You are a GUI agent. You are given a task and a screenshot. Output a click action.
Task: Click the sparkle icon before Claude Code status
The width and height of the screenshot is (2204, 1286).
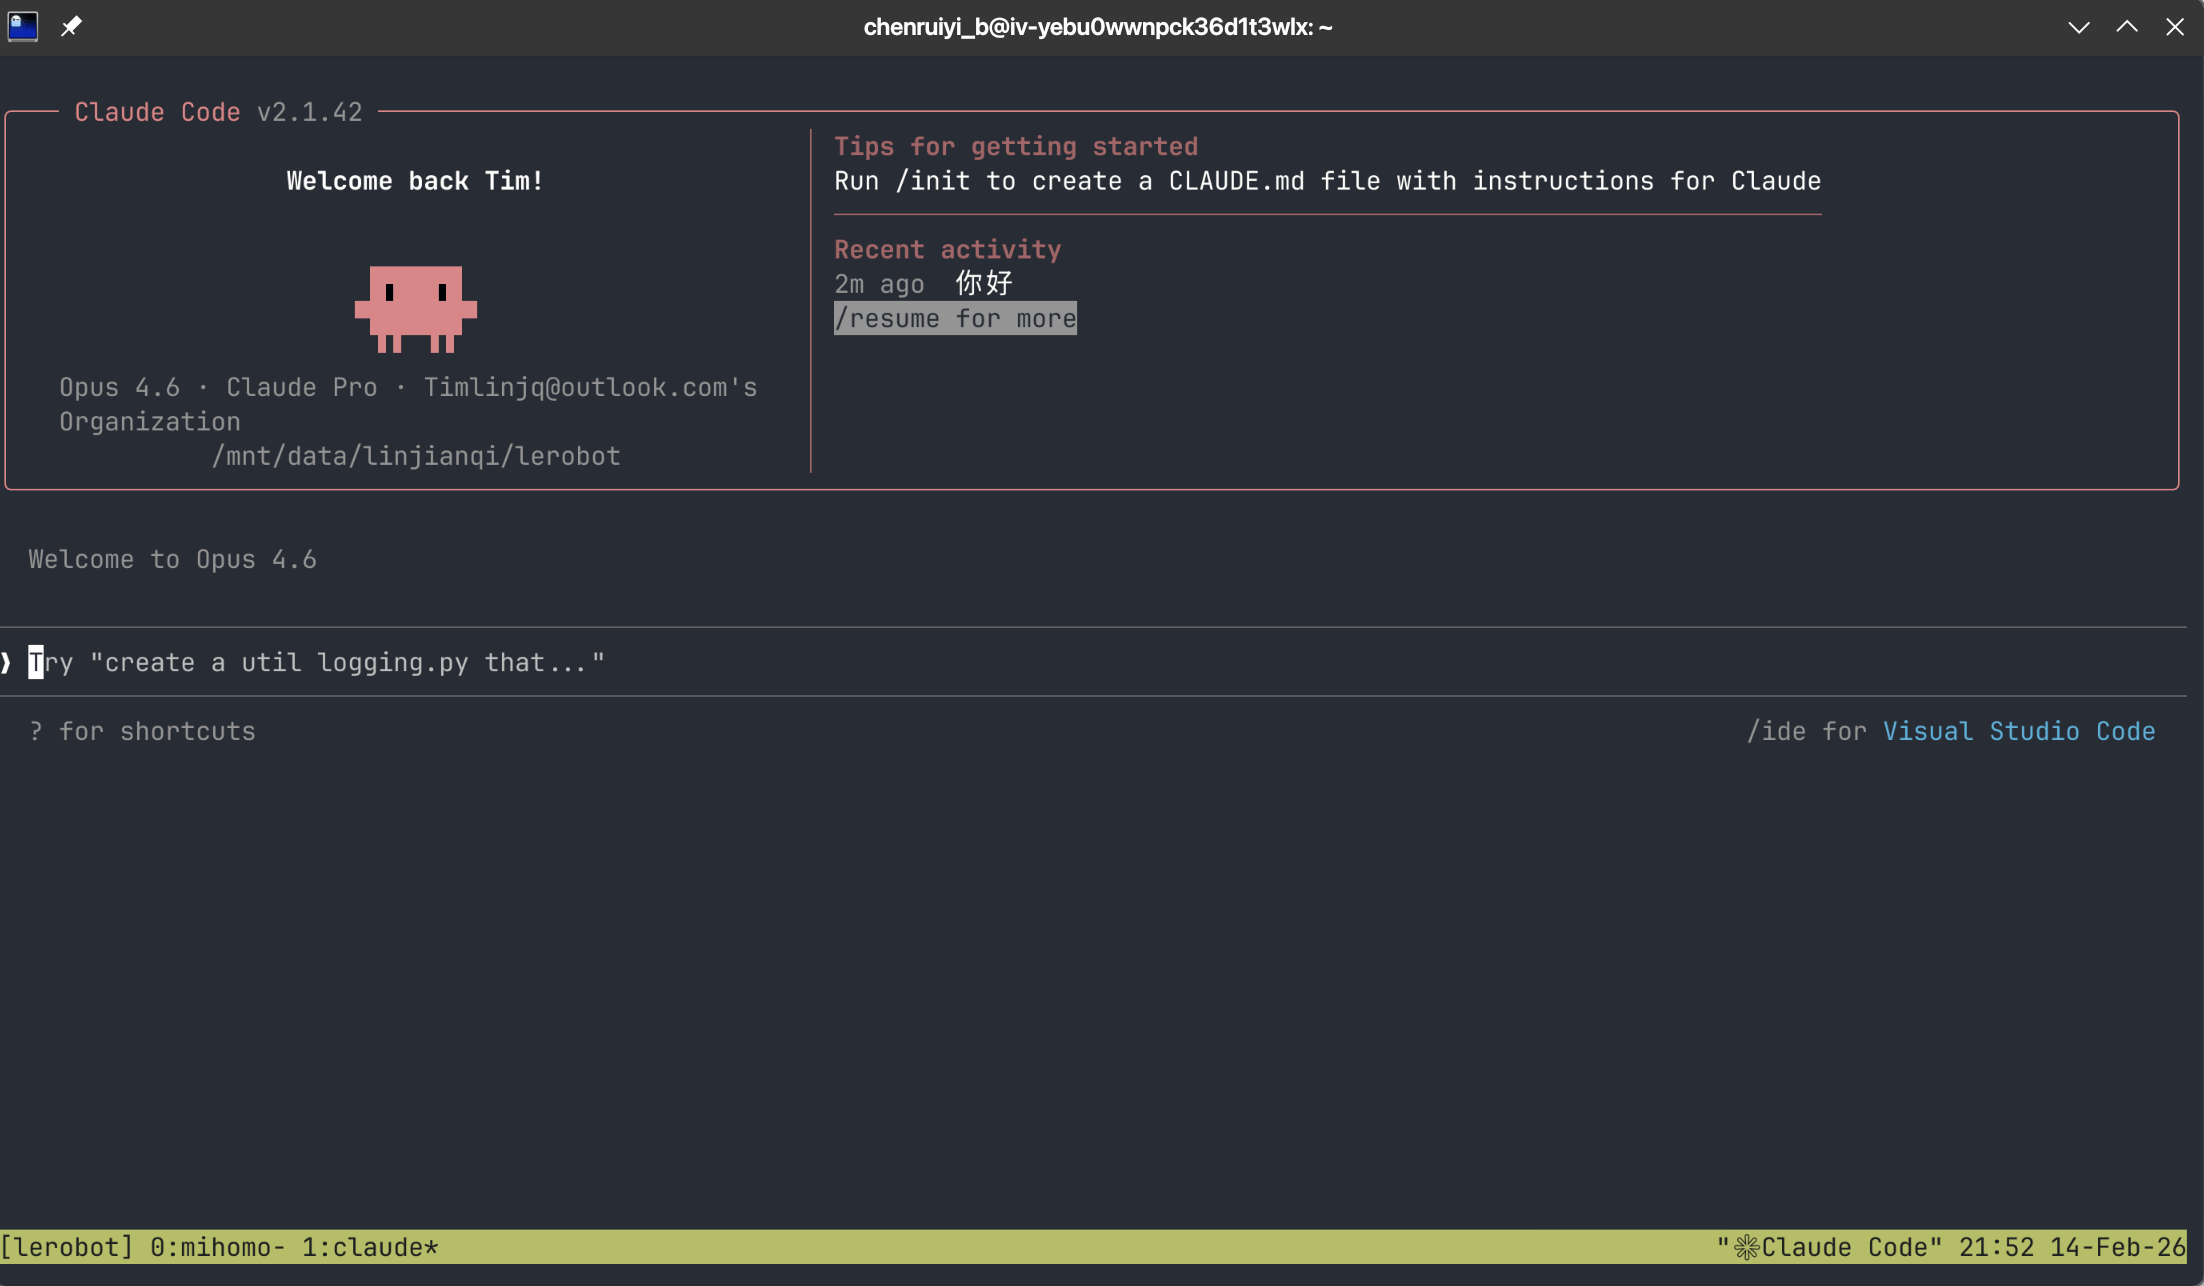(1746, 1247)
